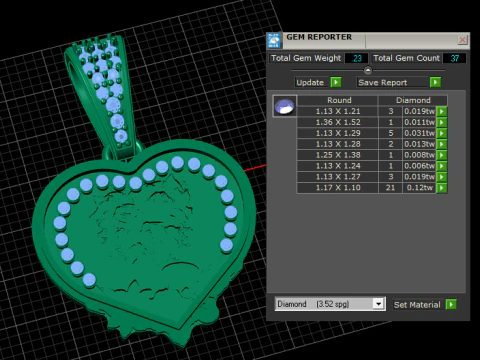Open the Diamond material dropdown
The width and height of the screenshot is (480, 360).
[x=378, y=304]
